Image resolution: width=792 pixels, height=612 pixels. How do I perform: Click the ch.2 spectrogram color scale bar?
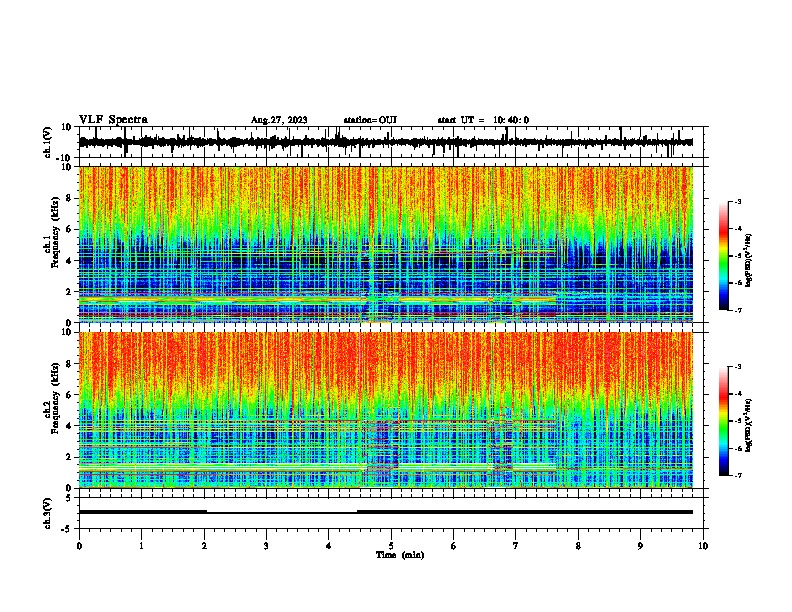click(x=724, y=421)
